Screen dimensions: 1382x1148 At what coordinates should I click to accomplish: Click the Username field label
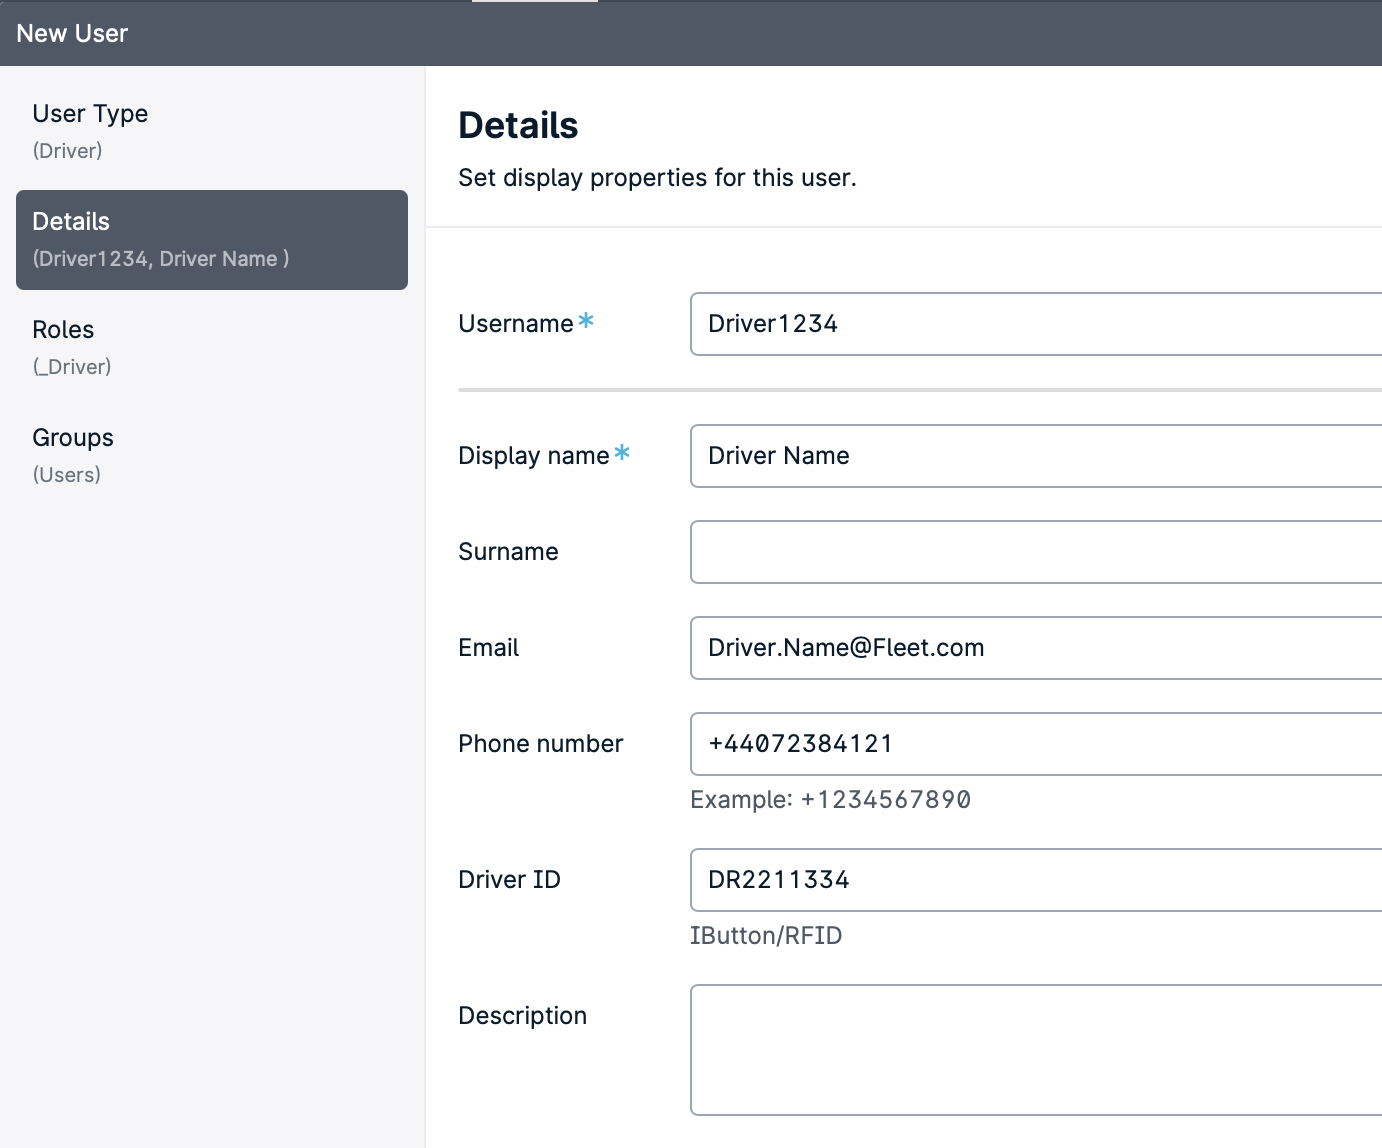[x=515, y=324]
